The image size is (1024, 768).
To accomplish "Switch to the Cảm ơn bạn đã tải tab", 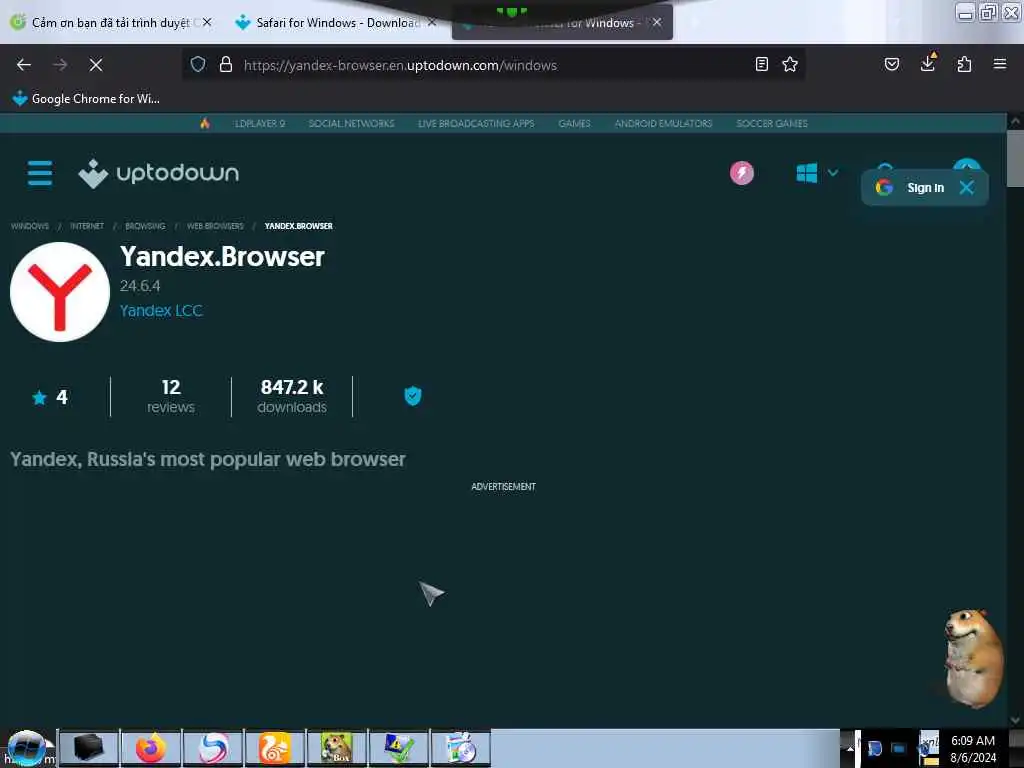I will pyautogui.click(x=111, y=23).
